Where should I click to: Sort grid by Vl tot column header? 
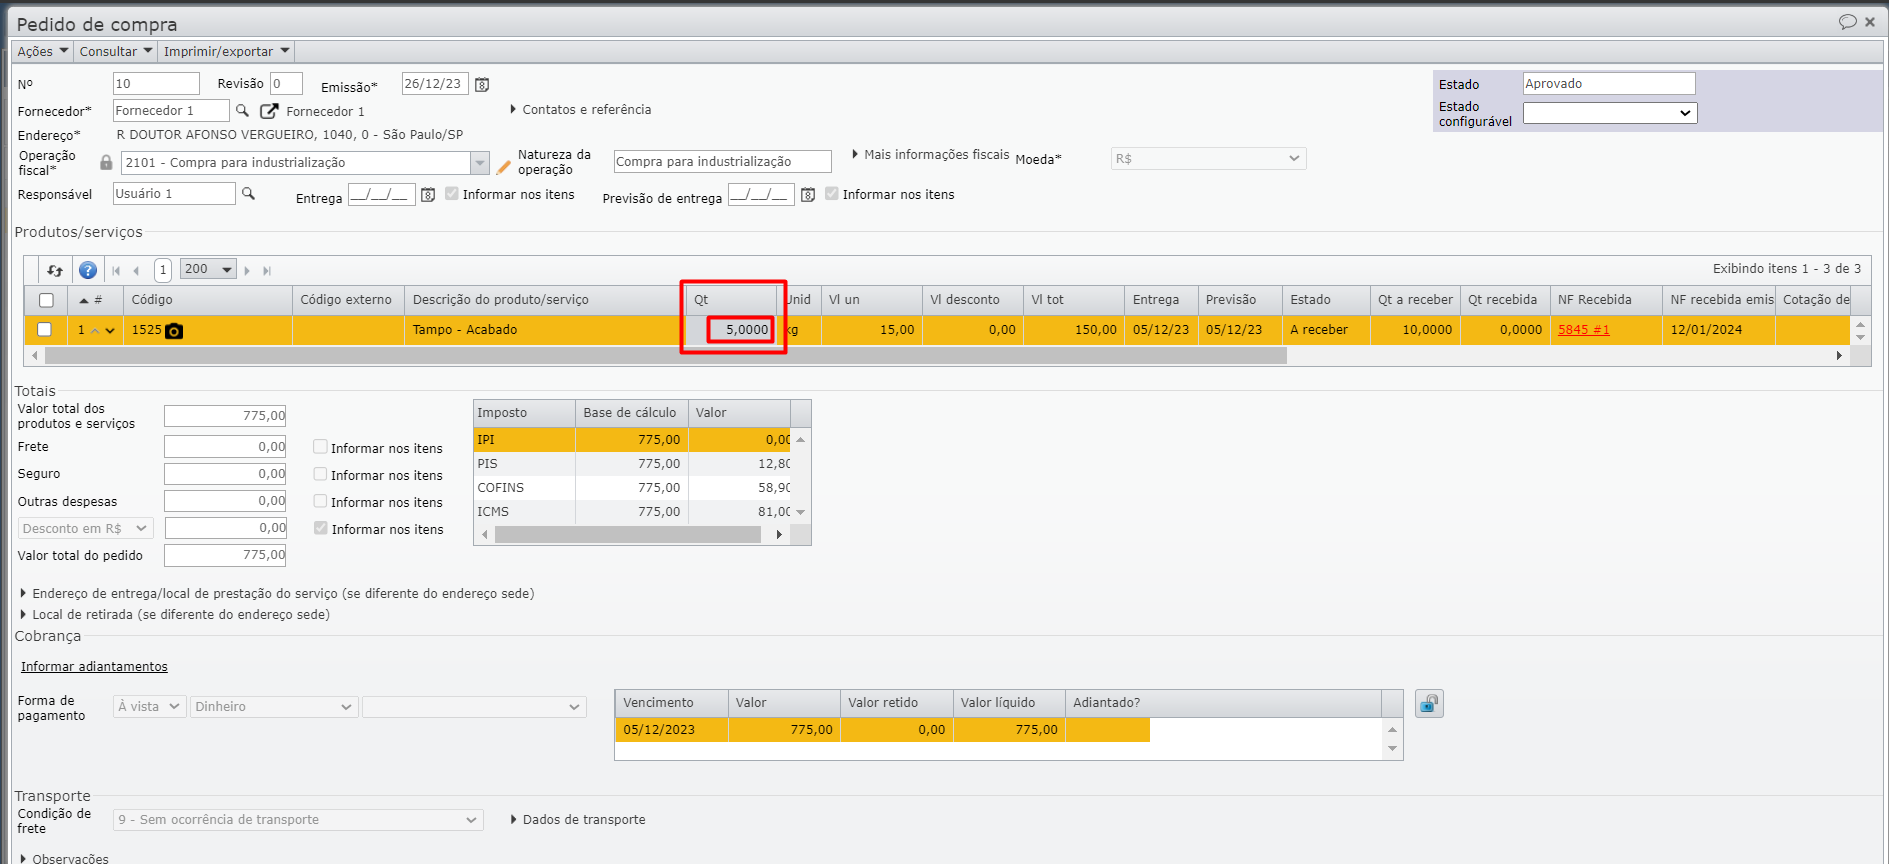click(1074, 300)
